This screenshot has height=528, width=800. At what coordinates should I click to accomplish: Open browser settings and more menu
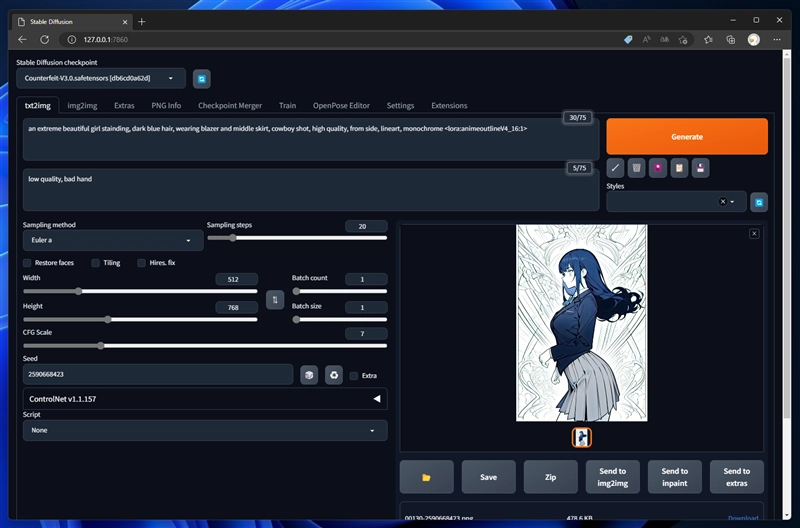coord(777,39)
